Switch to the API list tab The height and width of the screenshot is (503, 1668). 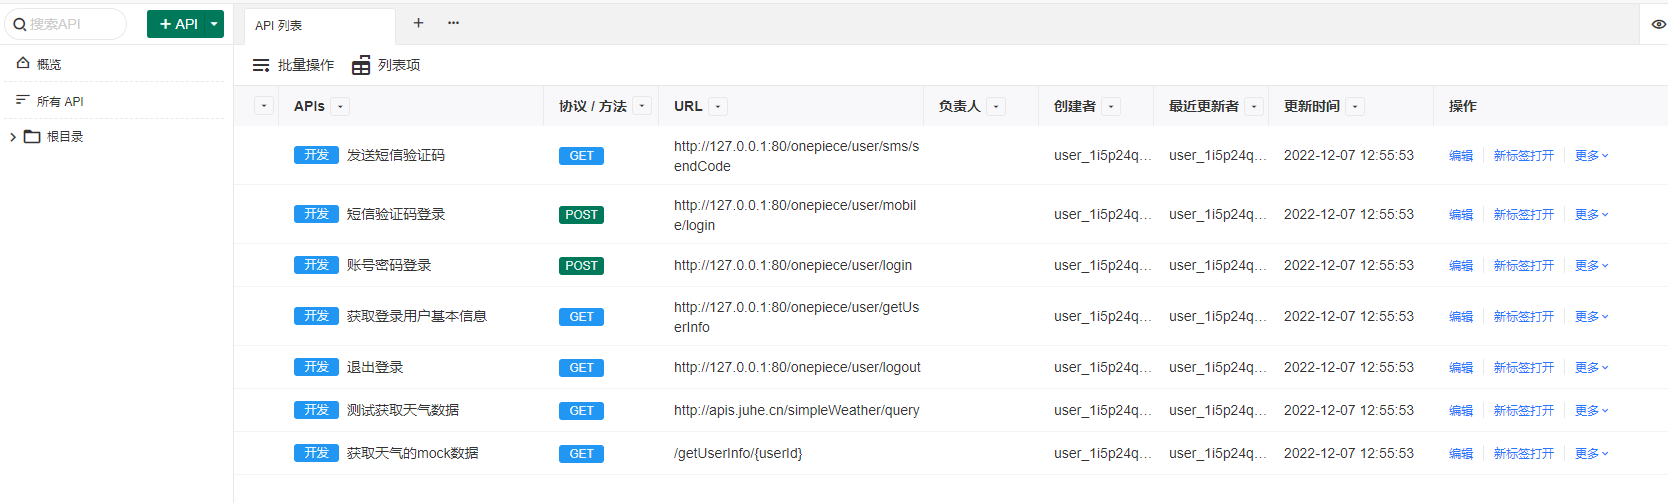(x=279, y=25)
